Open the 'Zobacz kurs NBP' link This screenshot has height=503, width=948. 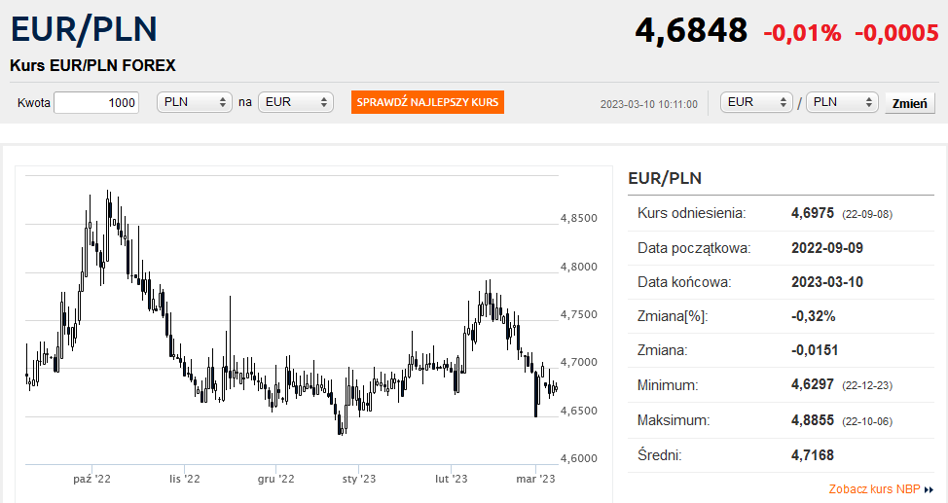pos(874,489)
